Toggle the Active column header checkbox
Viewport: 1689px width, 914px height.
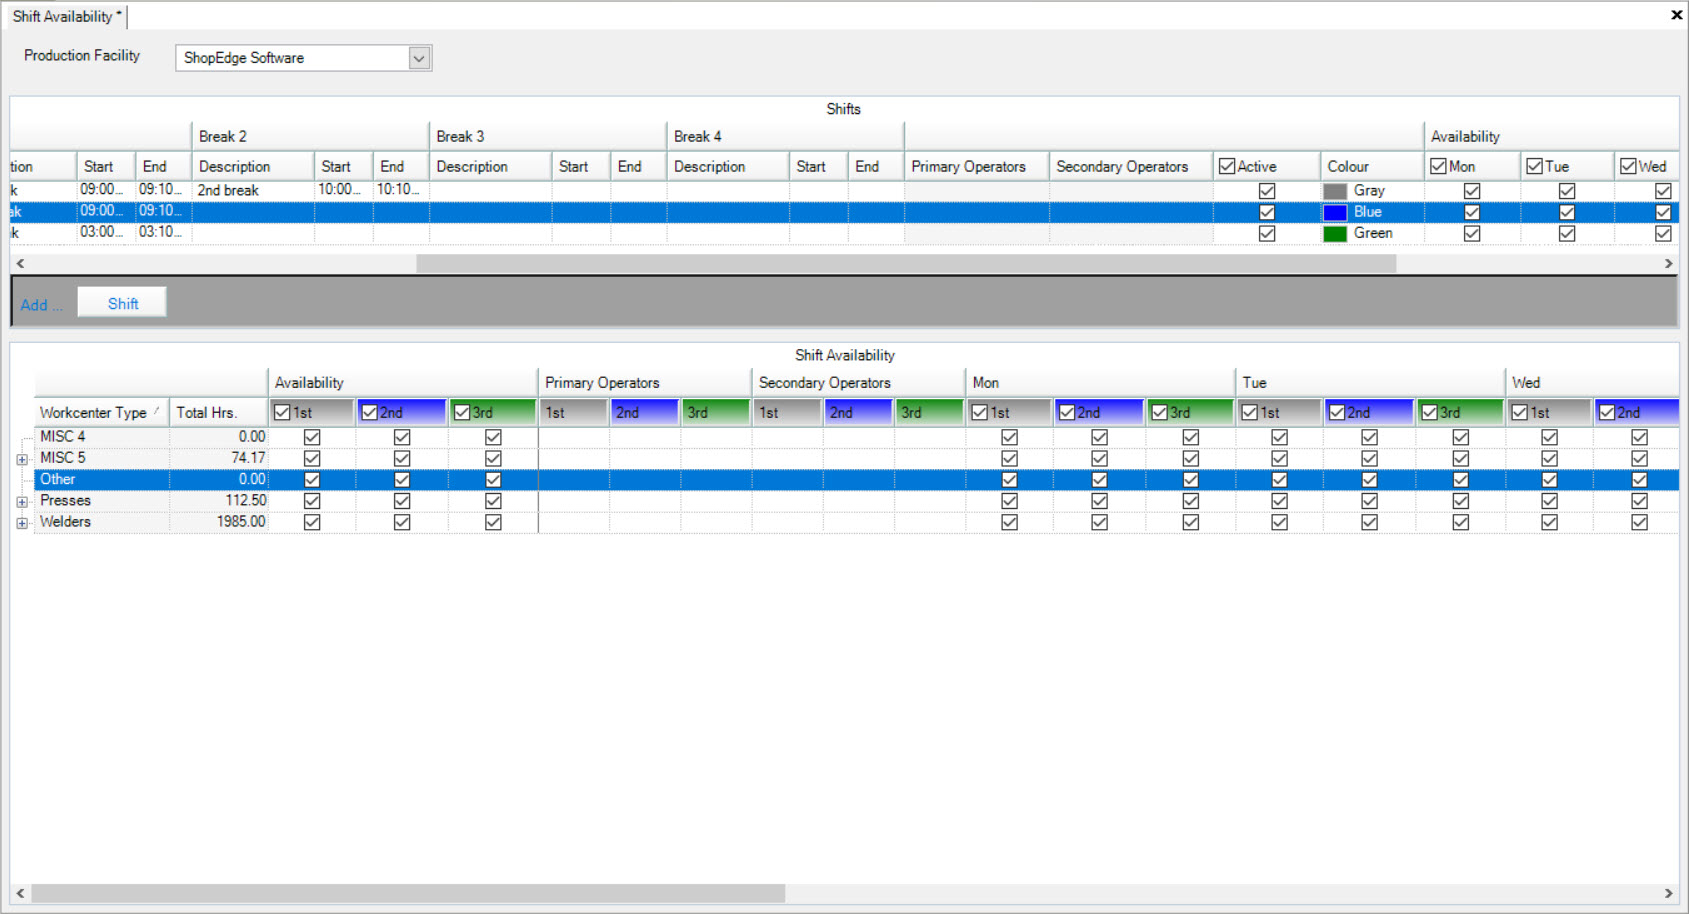1227,166
